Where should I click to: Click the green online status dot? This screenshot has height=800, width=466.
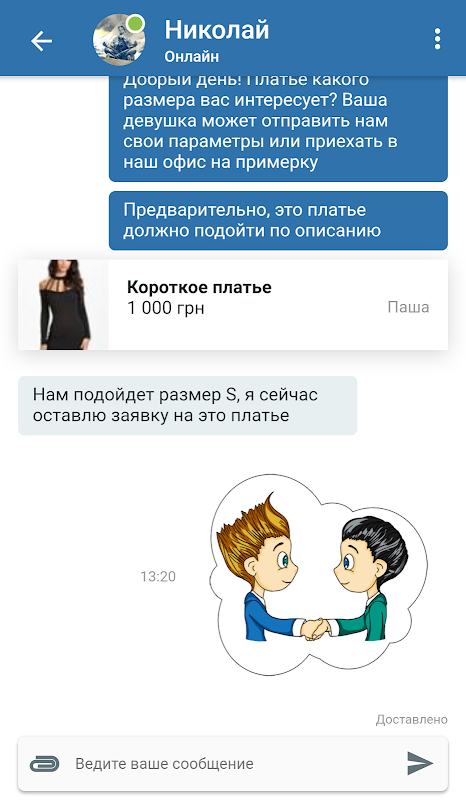click(x=136, y=23)
